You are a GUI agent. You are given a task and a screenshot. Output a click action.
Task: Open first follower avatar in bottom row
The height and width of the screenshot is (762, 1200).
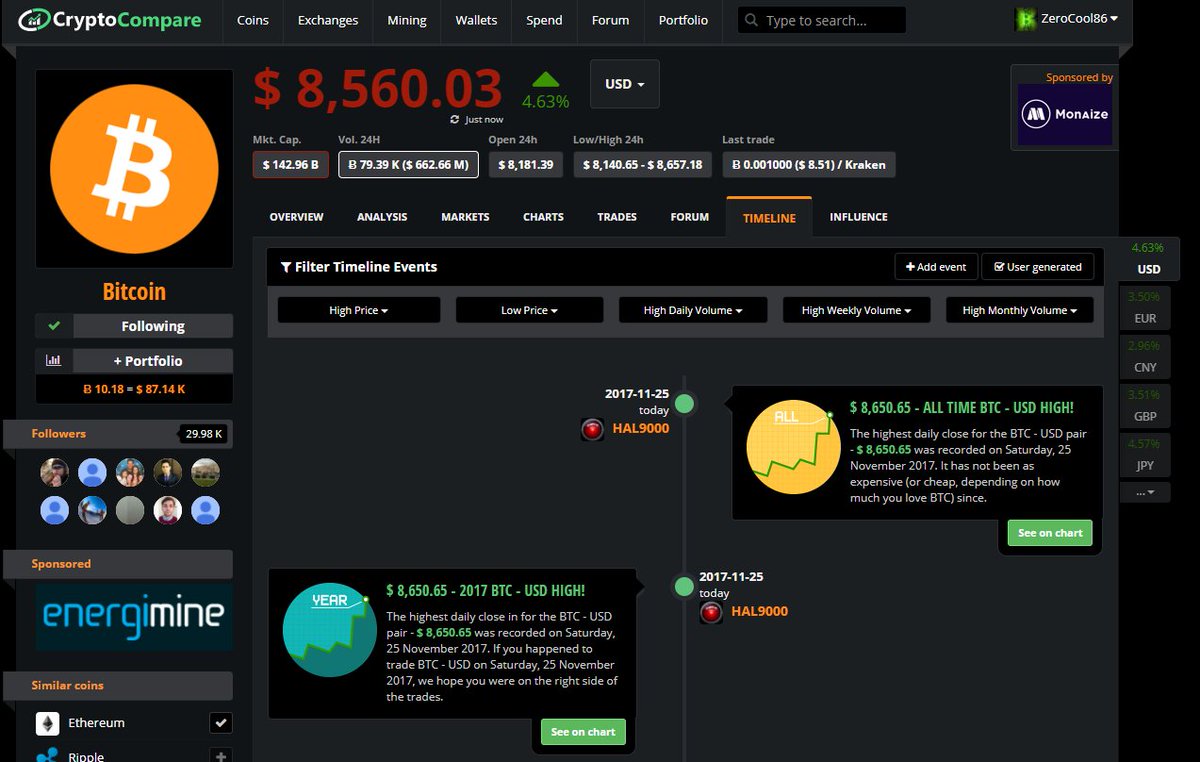click(x=55, y=510)
